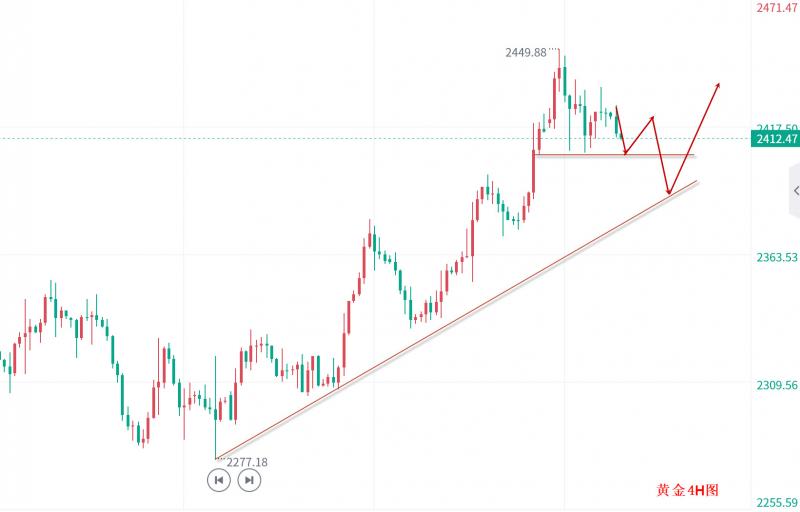The image size is (800, 512).
Task: Click the 2309.56 price axis label
Action: (x=776, y=384)
